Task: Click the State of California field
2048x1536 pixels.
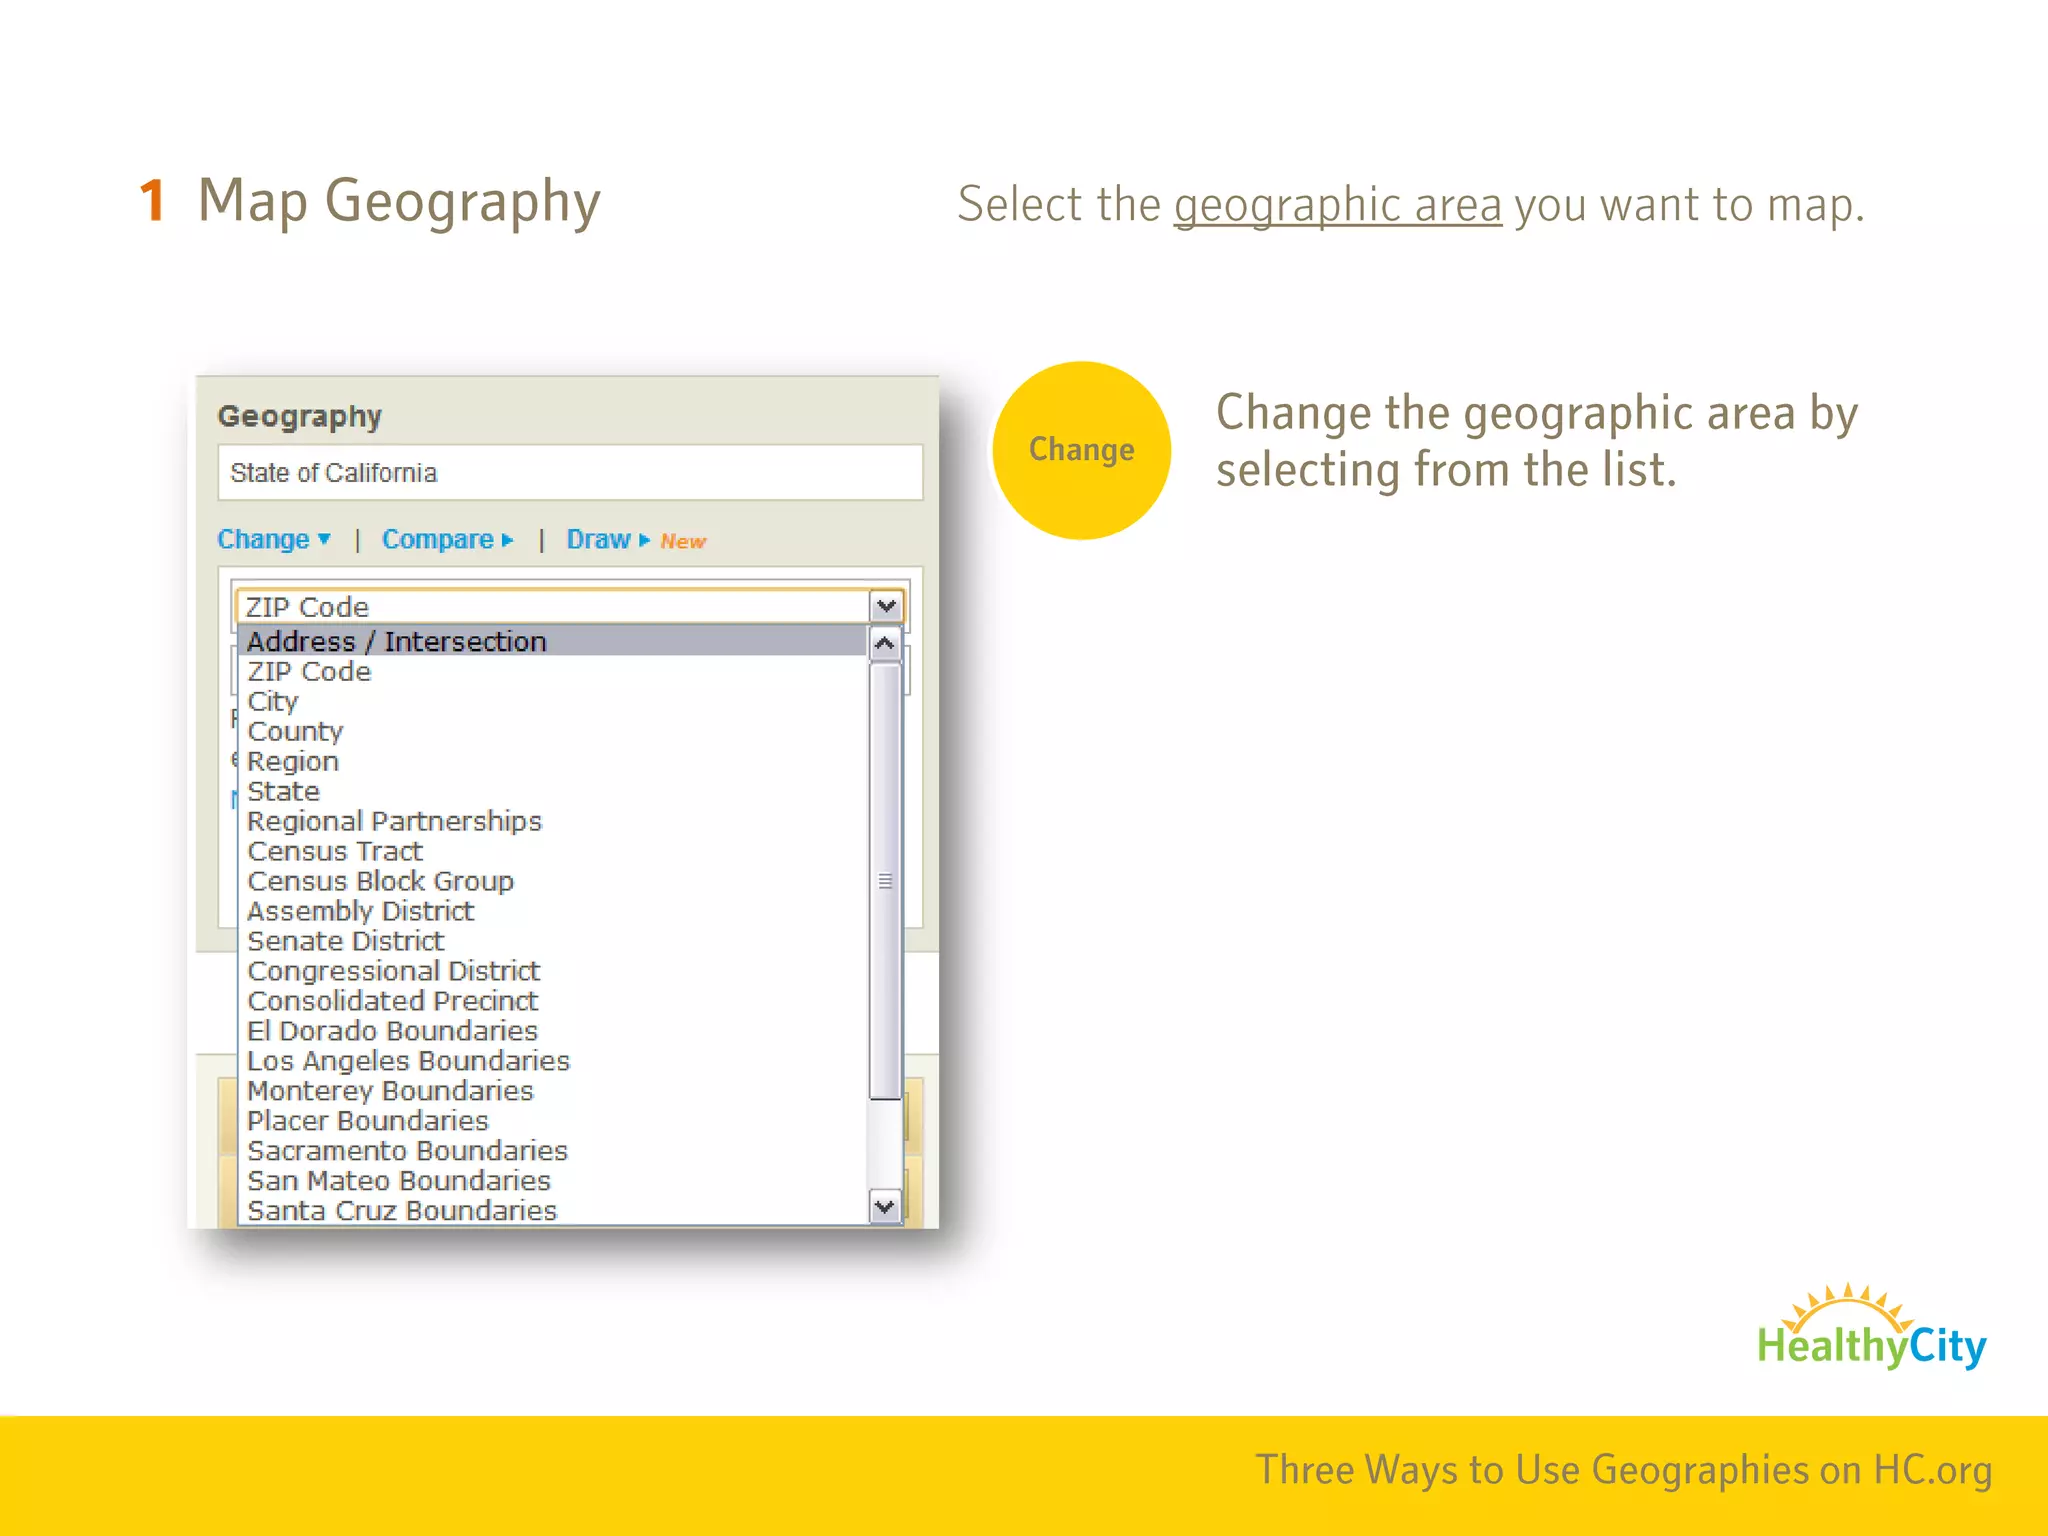Action: pos(570,473)
